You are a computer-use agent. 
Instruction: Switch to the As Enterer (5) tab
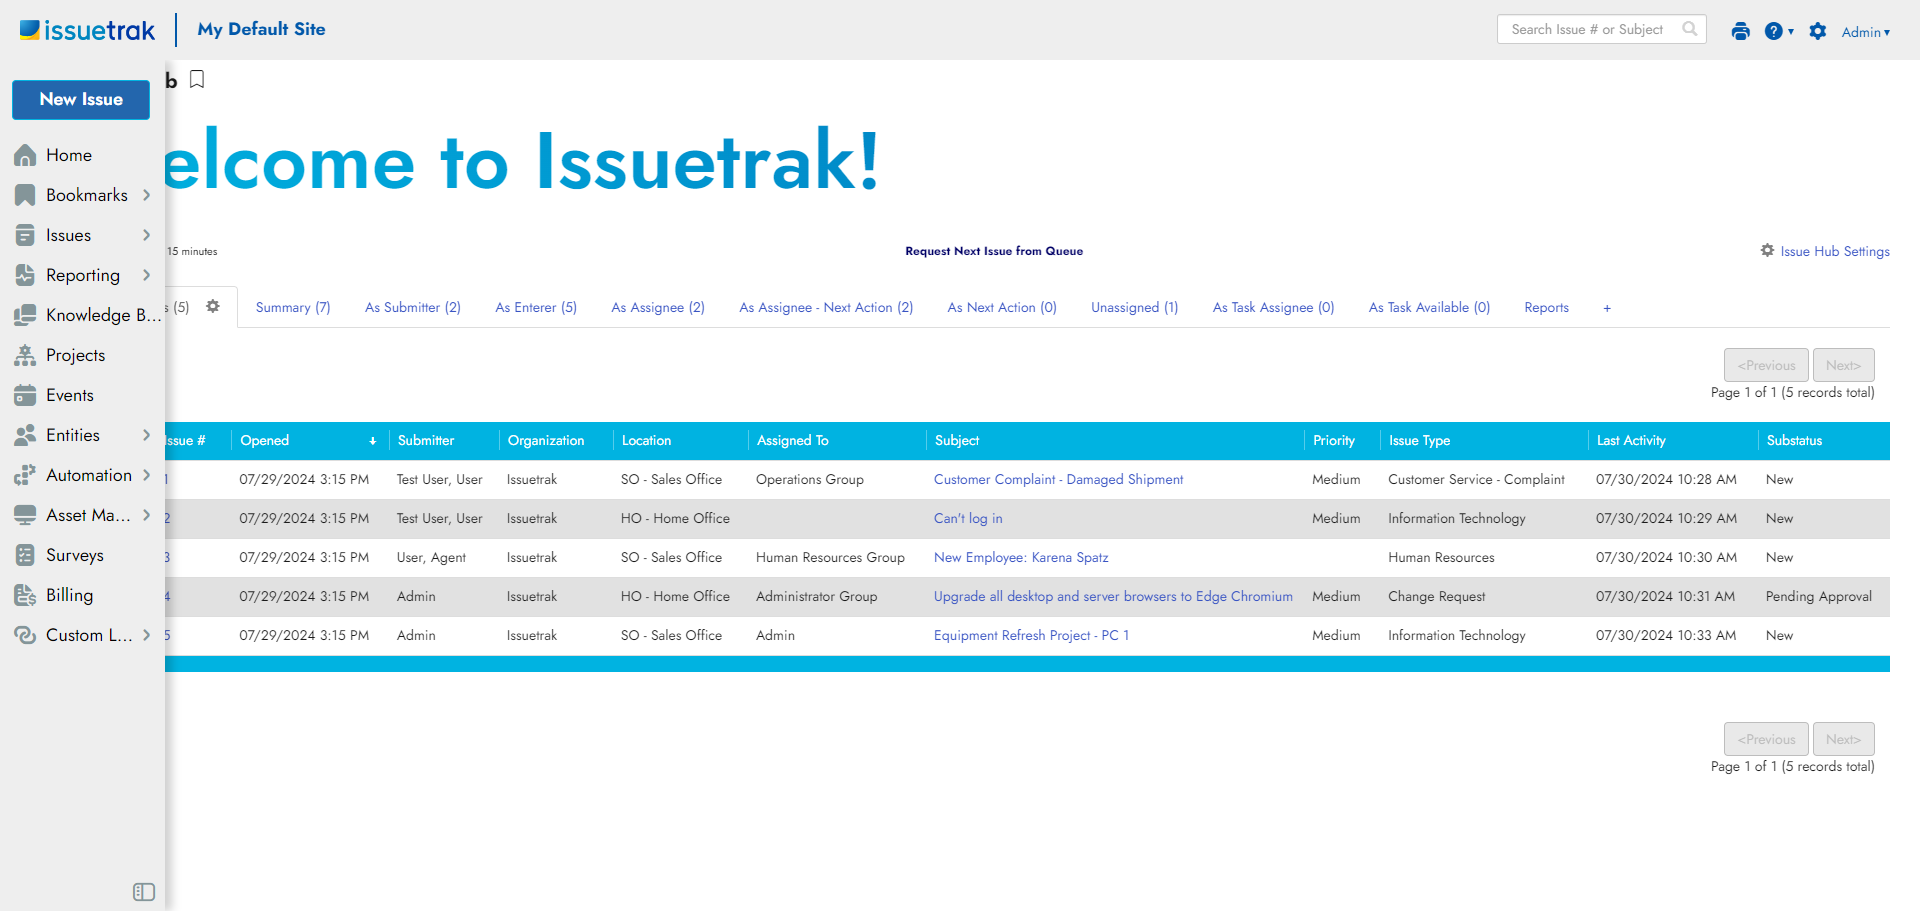coord(536,307)
